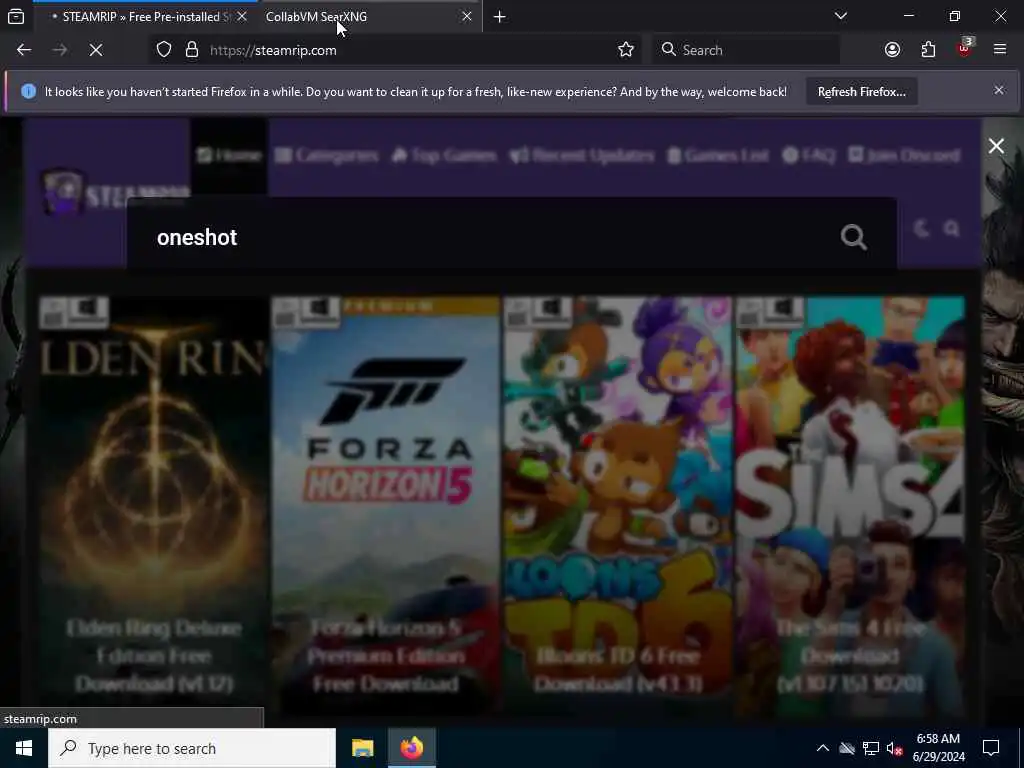Click the network status tray icon
The height and width of the screenshot is (768, 1024).
(x=871, y=748)
